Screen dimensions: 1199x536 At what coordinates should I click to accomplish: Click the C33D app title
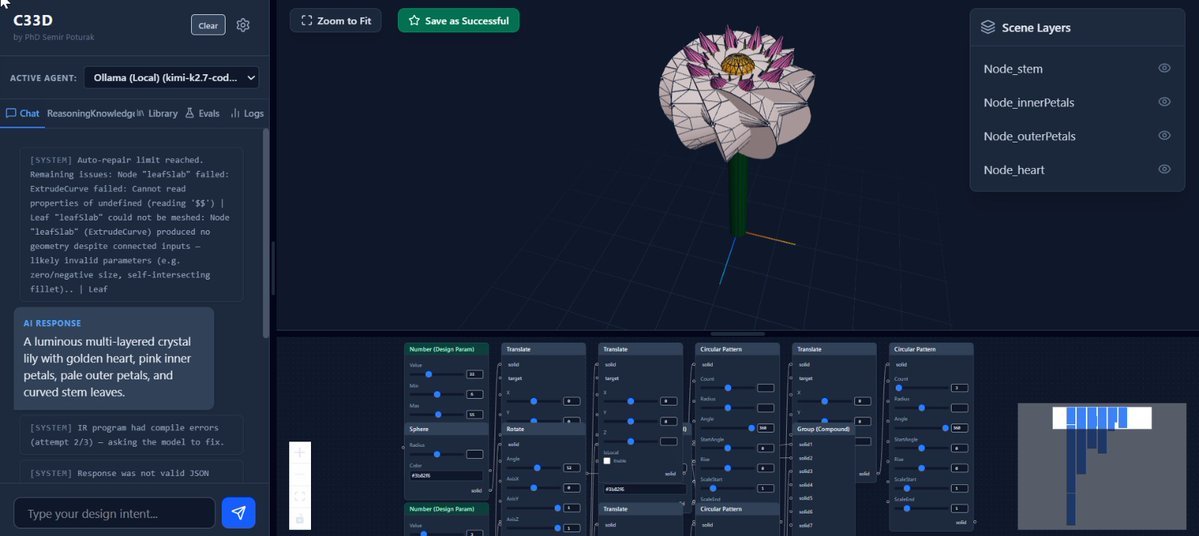pyautogui.click(x=33, y=20)
